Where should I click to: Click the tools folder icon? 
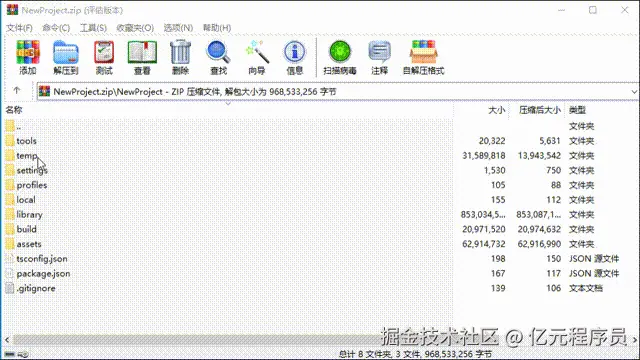pos(10,141)
